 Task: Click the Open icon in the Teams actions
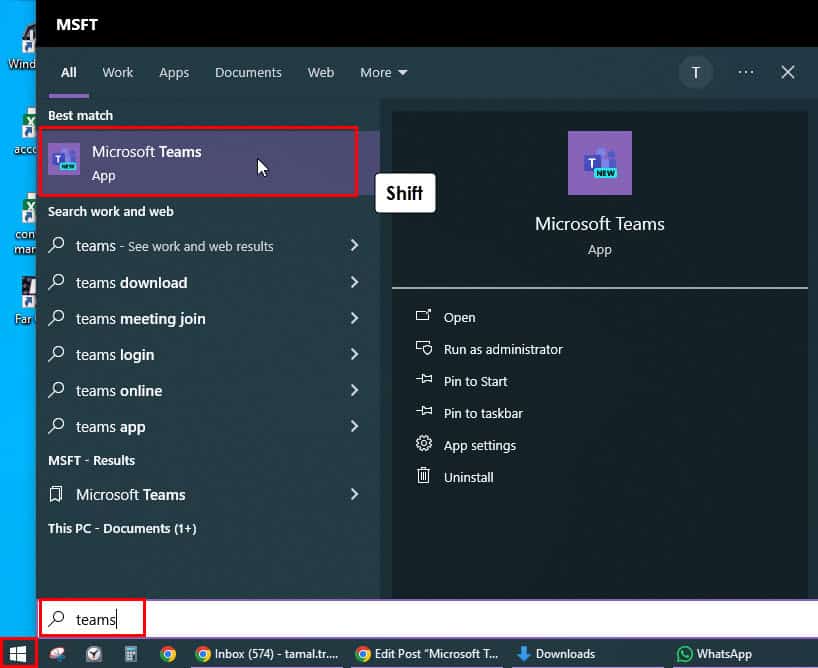(423, 315)
